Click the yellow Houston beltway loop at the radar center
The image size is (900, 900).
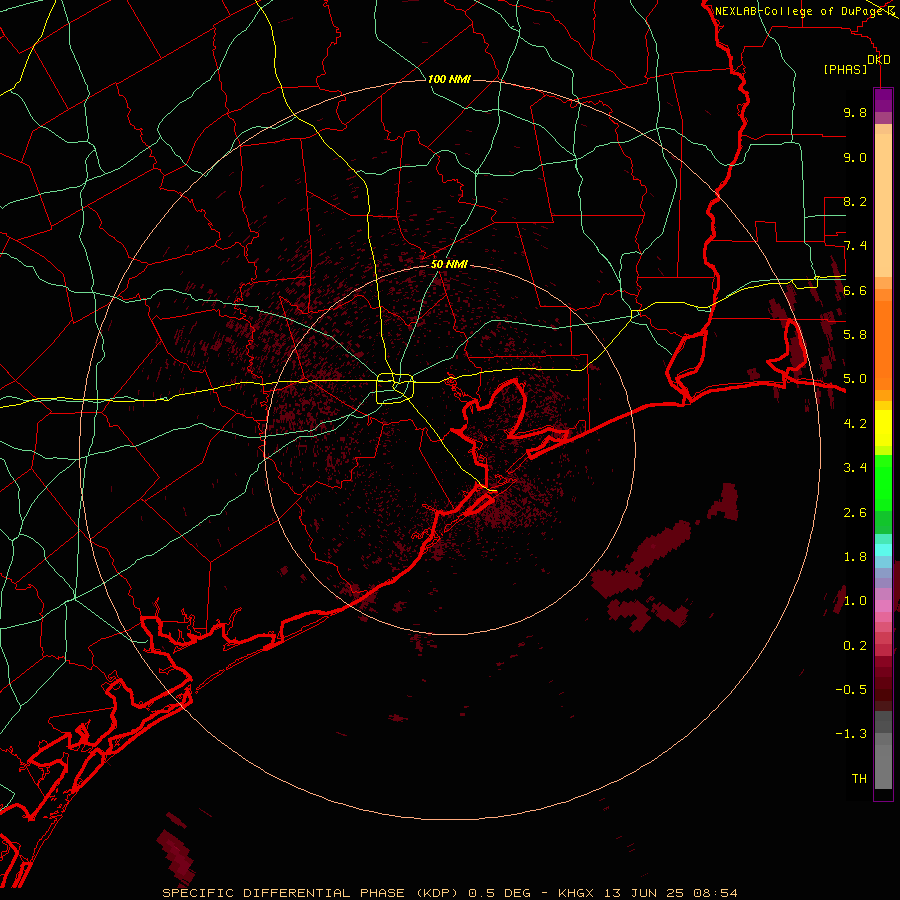395,389
